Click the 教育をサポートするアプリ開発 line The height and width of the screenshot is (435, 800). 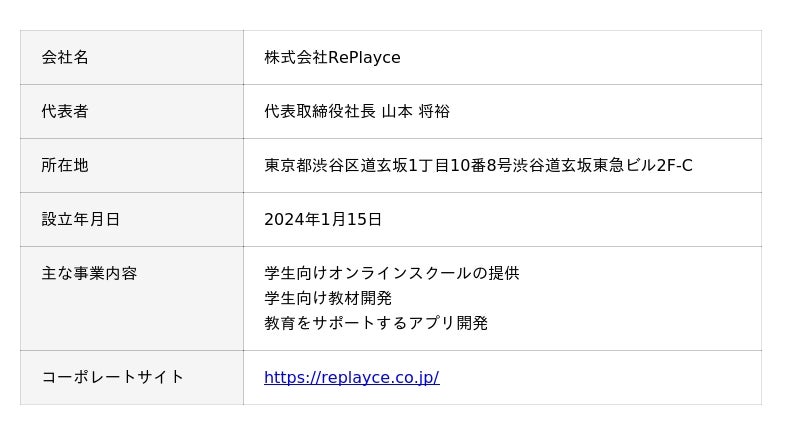point(376,323)
